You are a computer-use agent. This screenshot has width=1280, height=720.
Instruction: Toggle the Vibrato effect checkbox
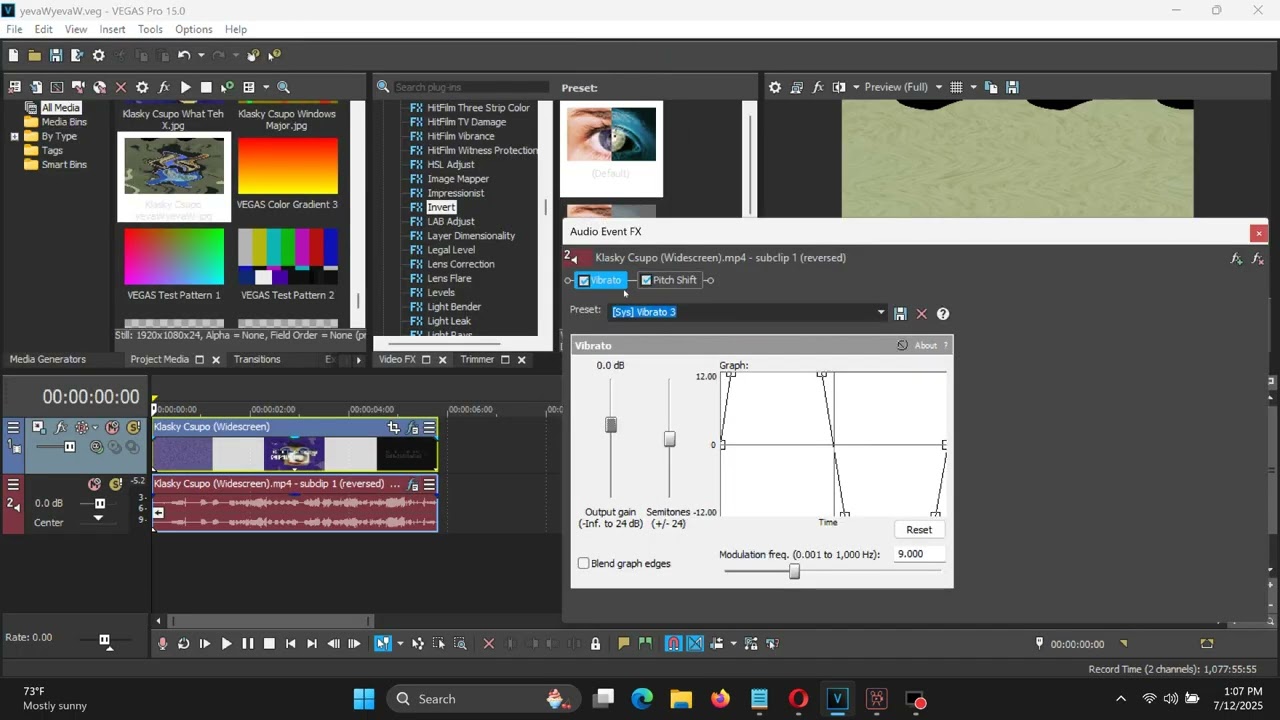pyautogui.click(x=584, y=281)
